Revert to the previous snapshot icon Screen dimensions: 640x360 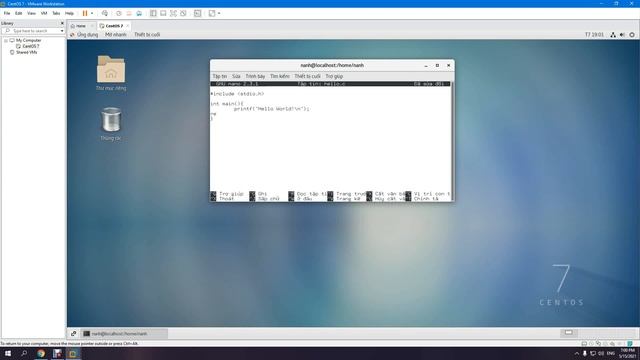[129, 13]
